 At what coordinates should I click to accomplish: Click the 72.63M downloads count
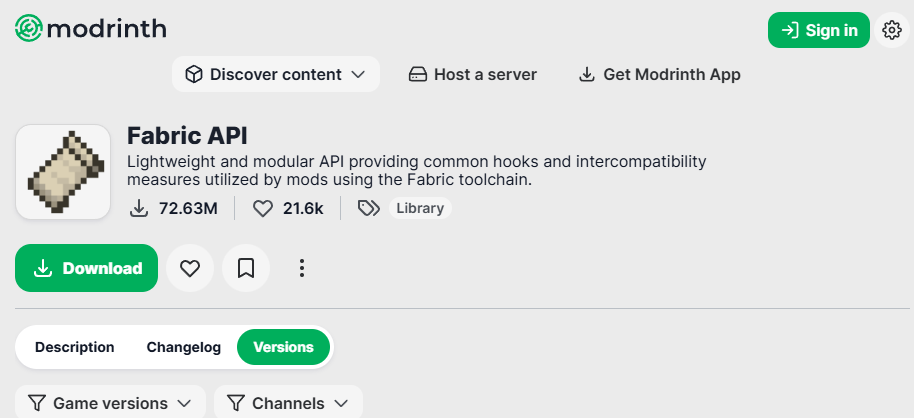pyautogui.click(x=173, y=208)
